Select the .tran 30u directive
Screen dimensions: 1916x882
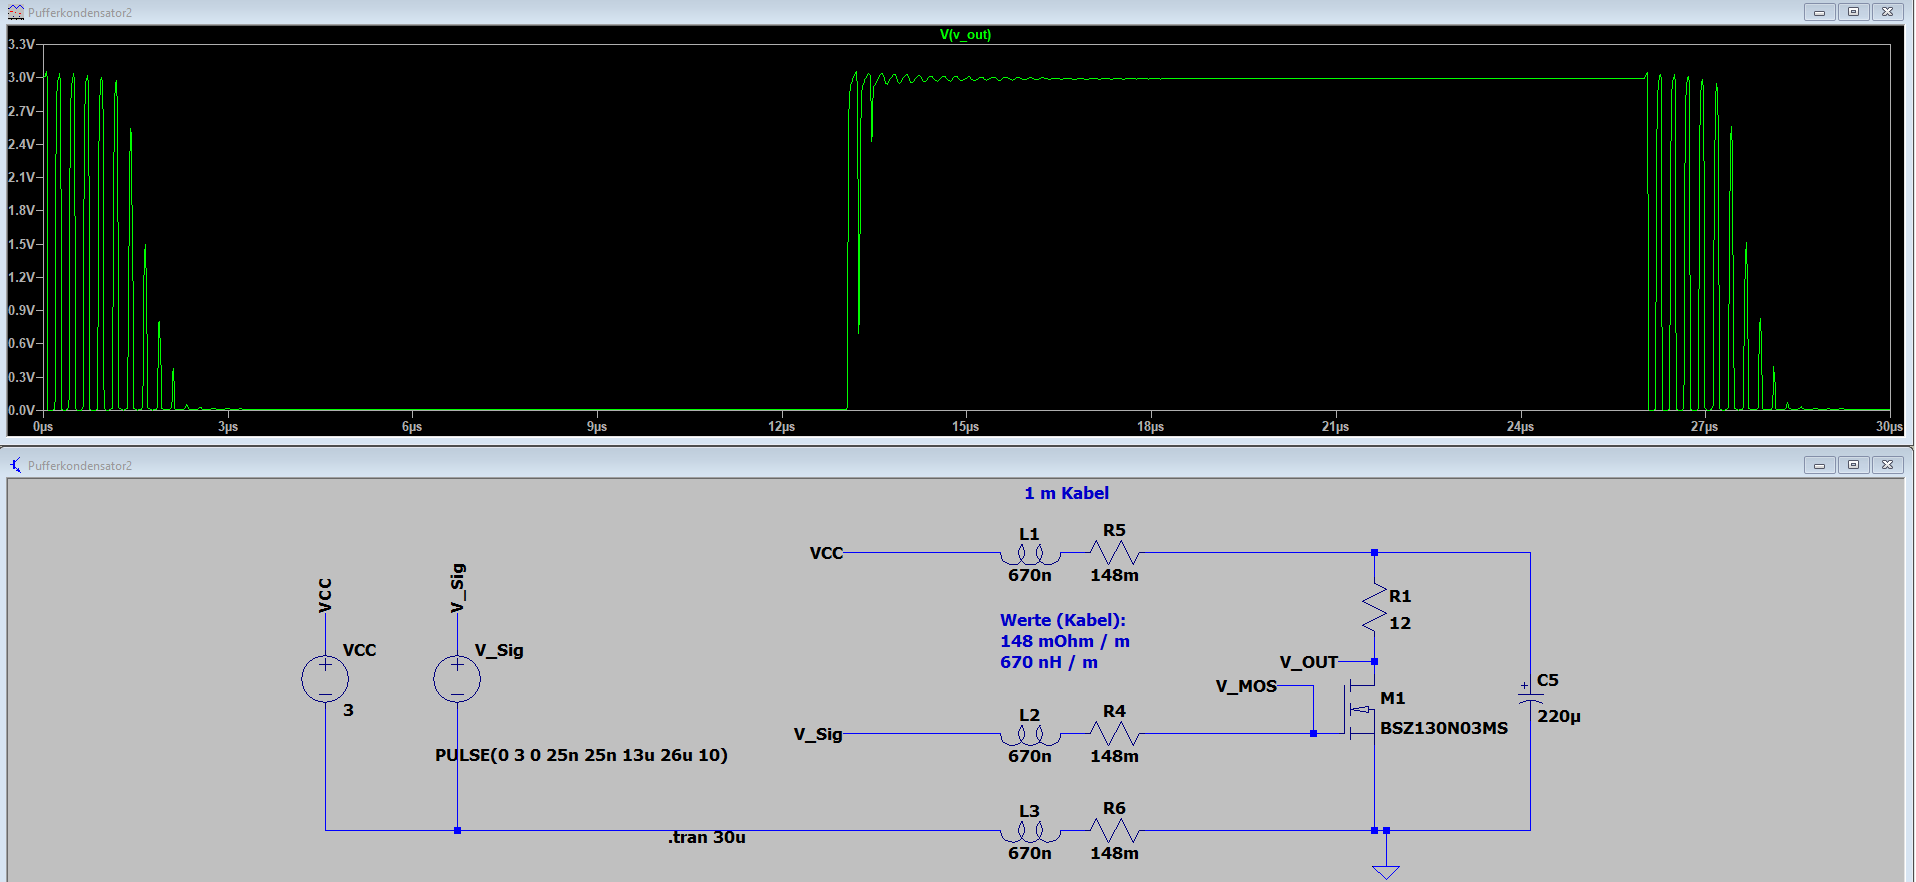707,837
